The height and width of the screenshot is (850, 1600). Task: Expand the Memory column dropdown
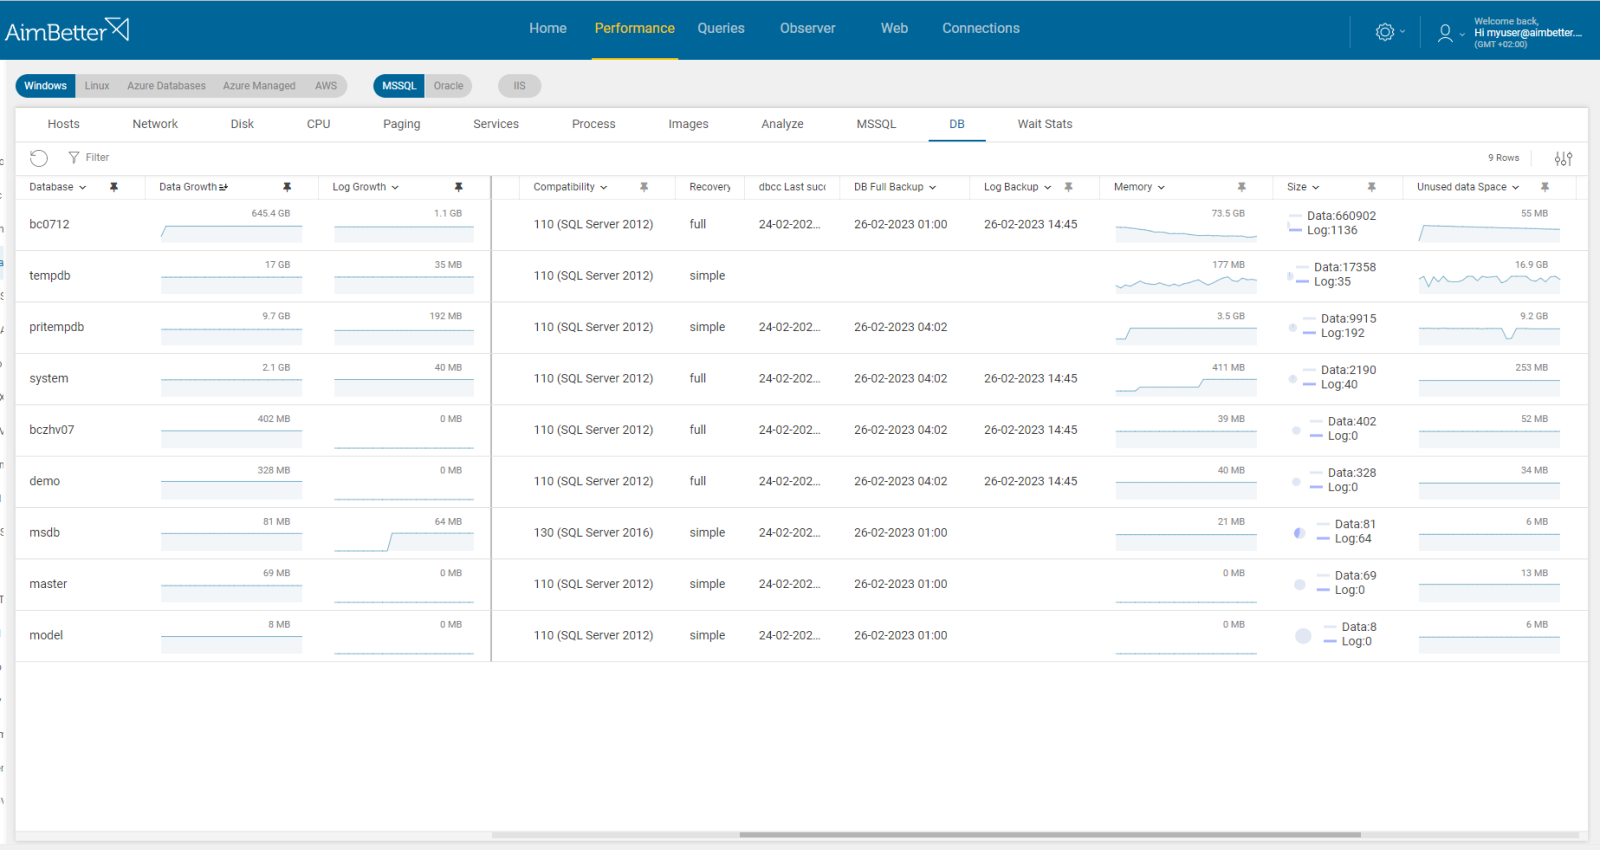point(1161,187)
